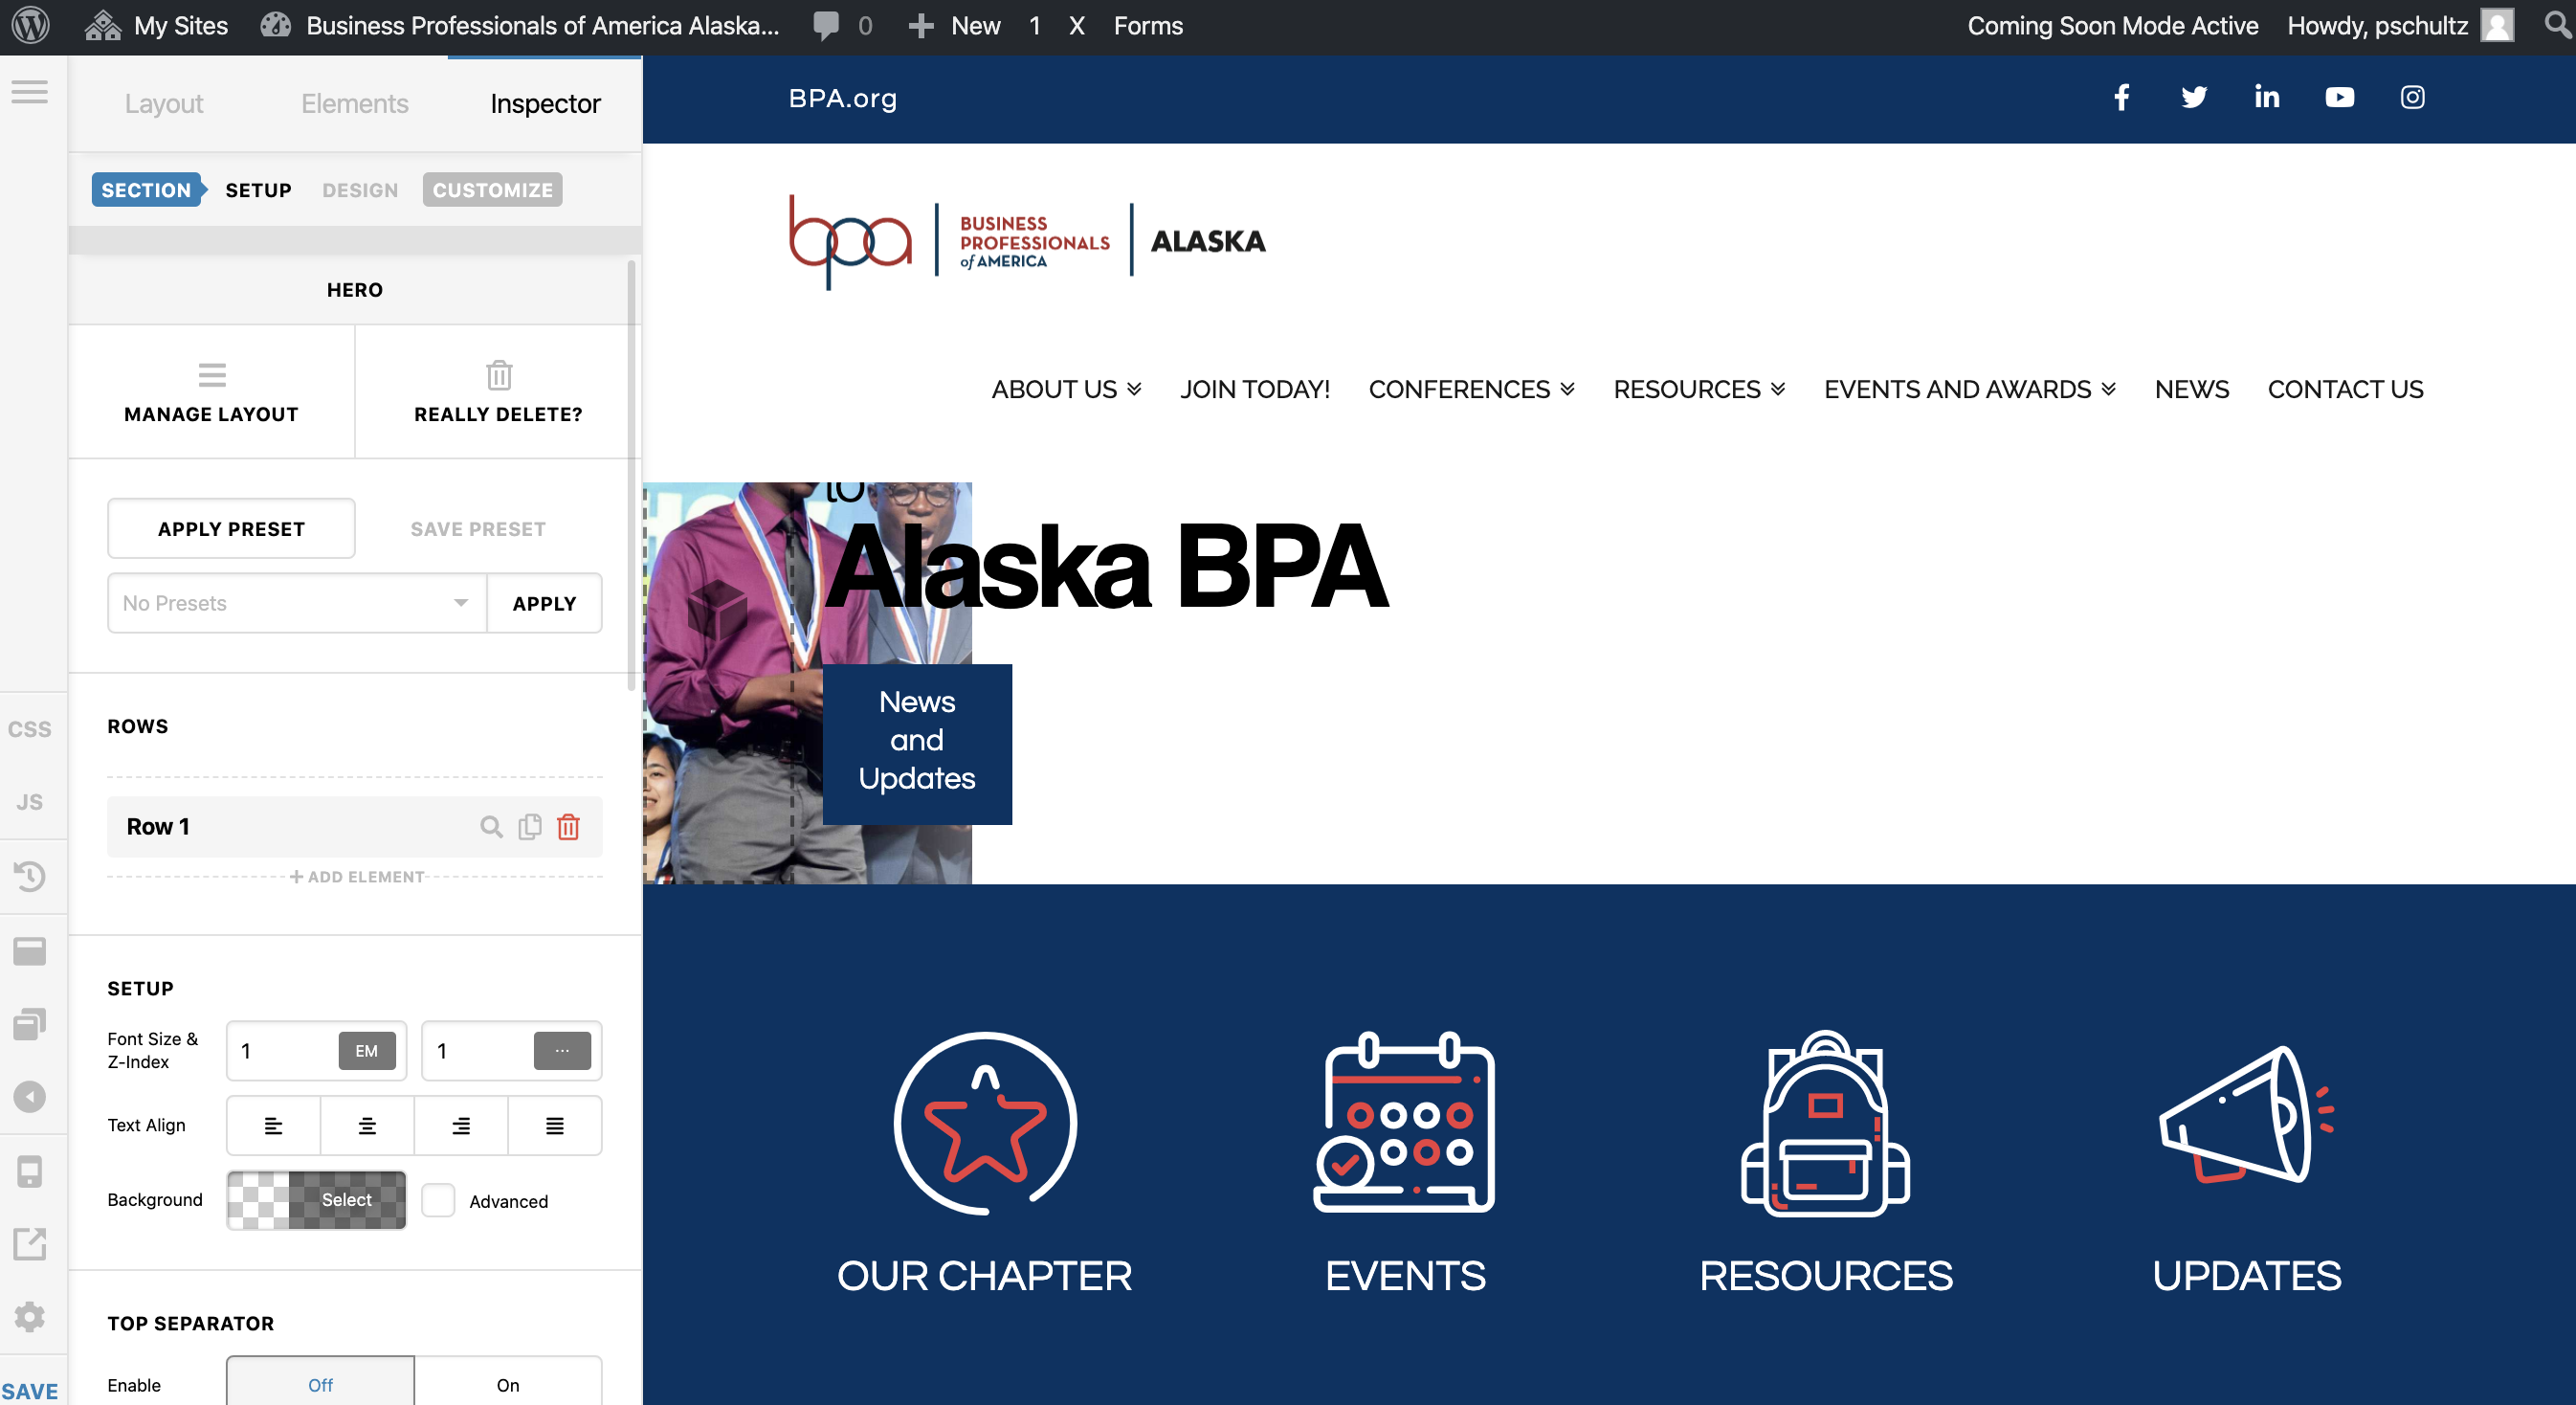2576x1405 pixels.
Task: Click the Really Delete trash button
Action: point(498,391)
